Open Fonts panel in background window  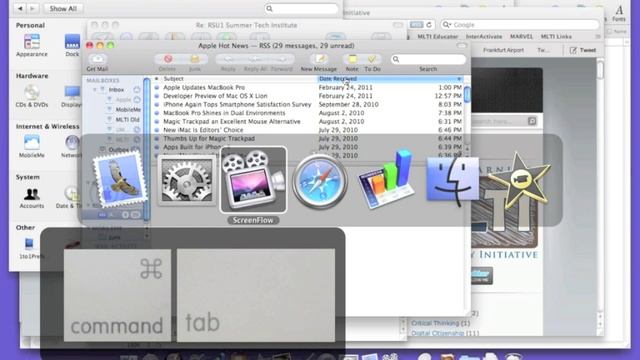619,13
